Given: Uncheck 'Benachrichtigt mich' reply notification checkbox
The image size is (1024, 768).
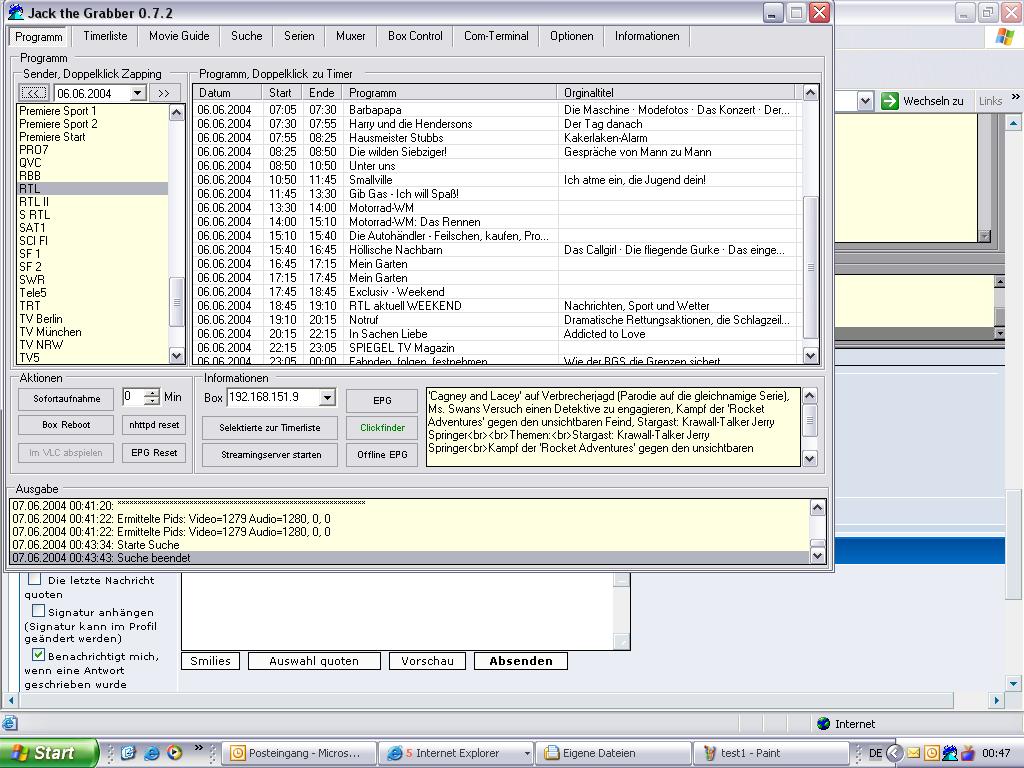Looking at the screenshot, I should 38,655.
